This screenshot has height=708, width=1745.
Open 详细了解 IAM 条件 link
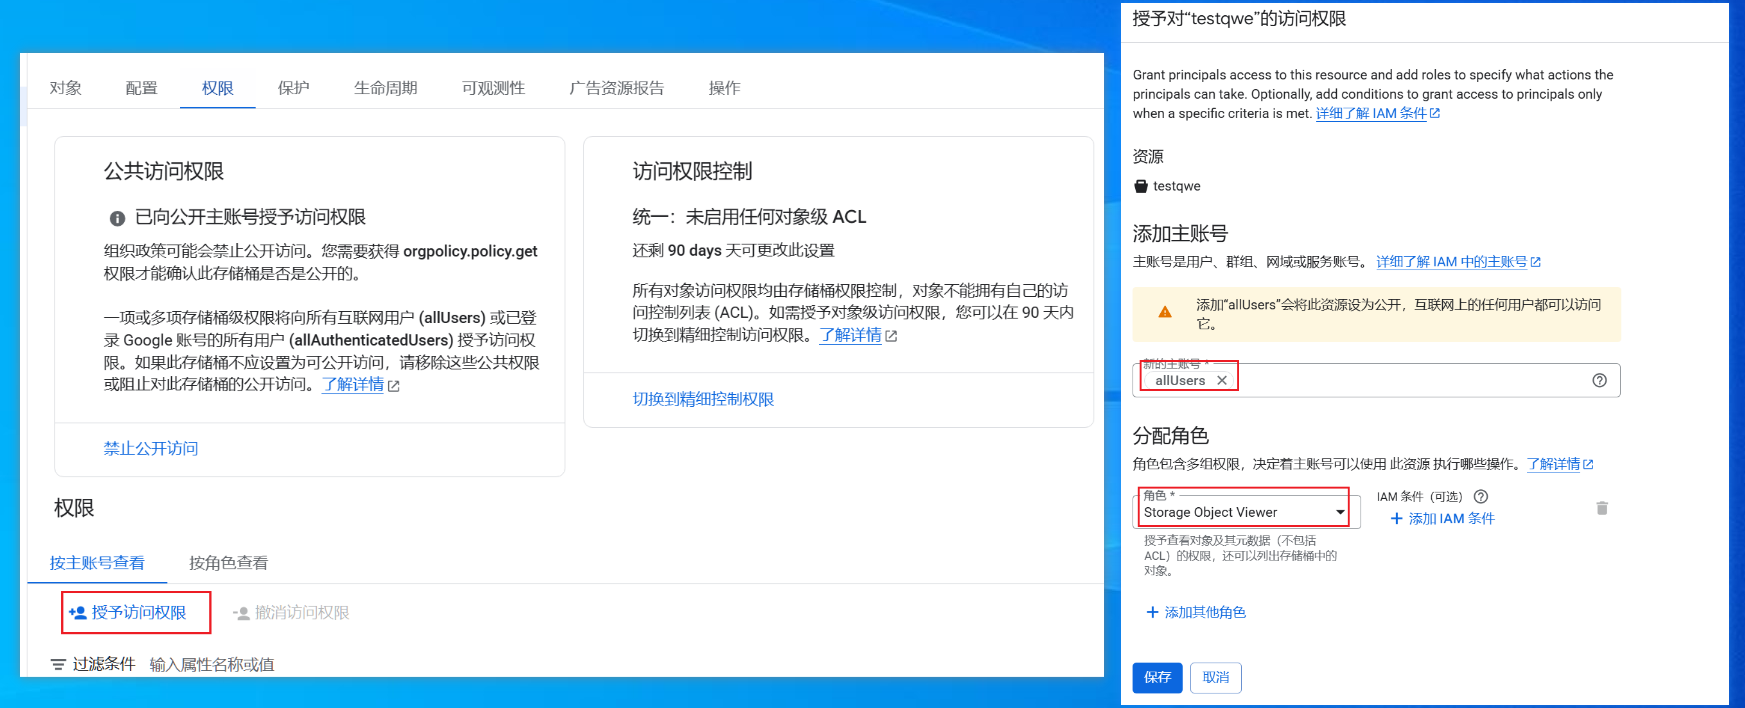1371,114
